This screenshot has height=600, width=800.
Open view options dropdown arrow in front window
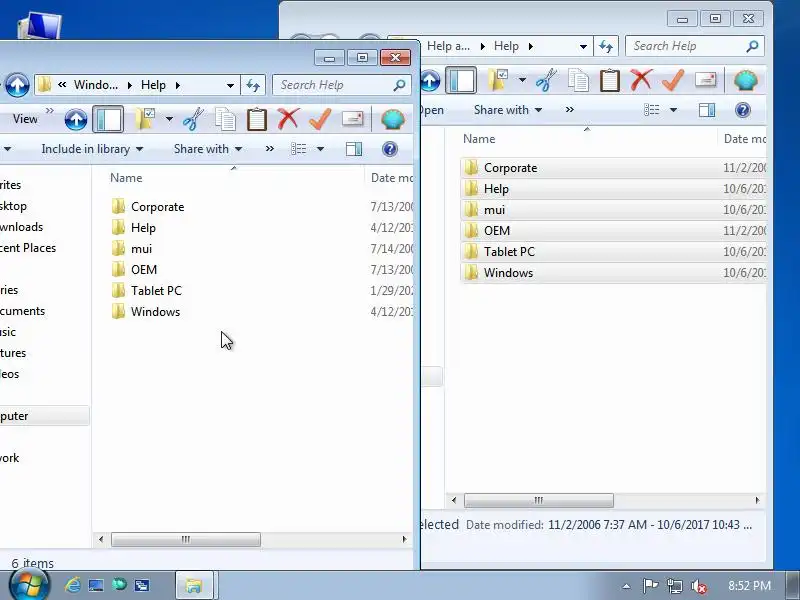point(320,149)
